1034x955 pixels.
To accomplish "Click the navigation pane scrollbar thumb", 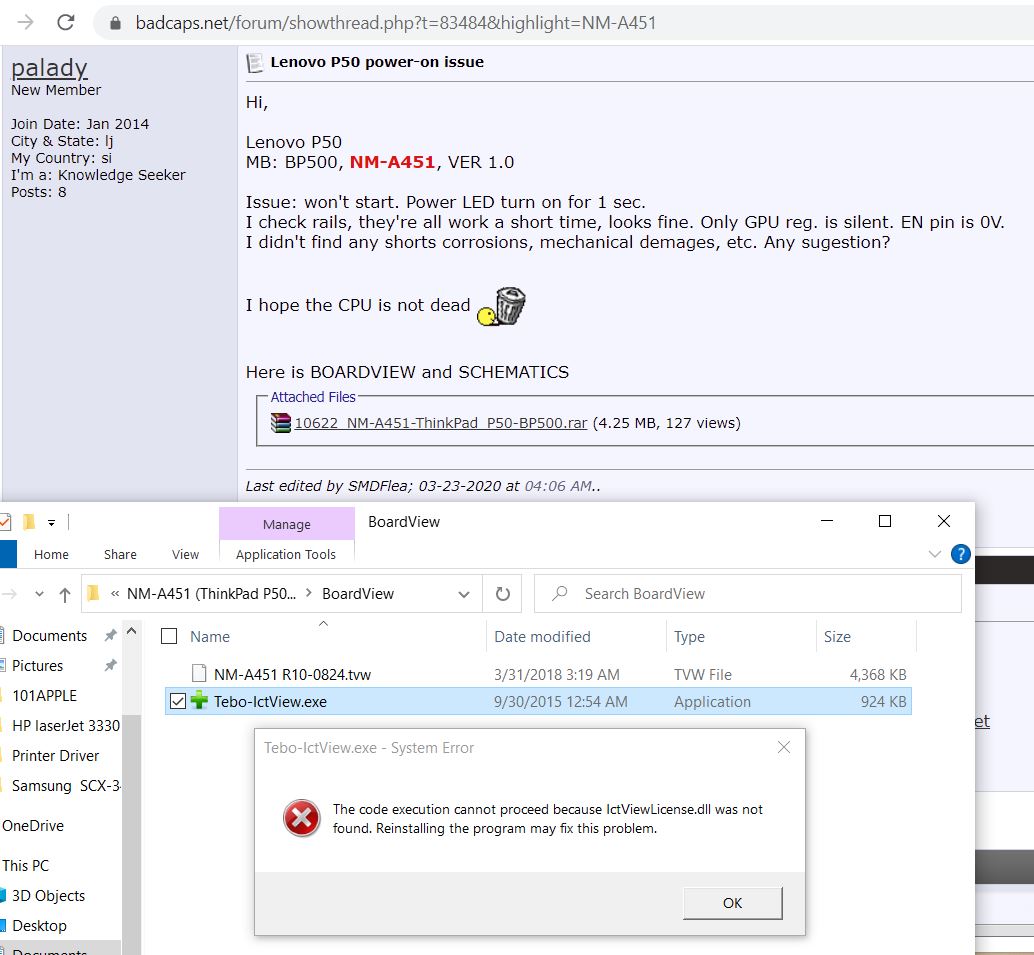I will [x=132, y=834].
